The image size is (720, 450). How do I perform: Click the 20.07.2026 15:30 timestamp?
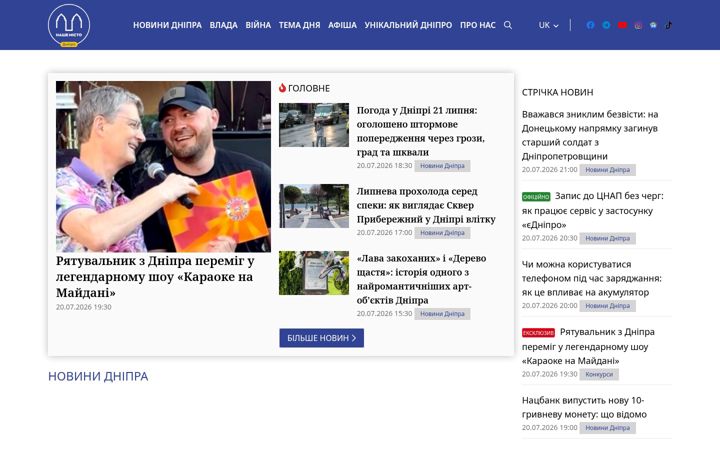[x=384, y=314]
